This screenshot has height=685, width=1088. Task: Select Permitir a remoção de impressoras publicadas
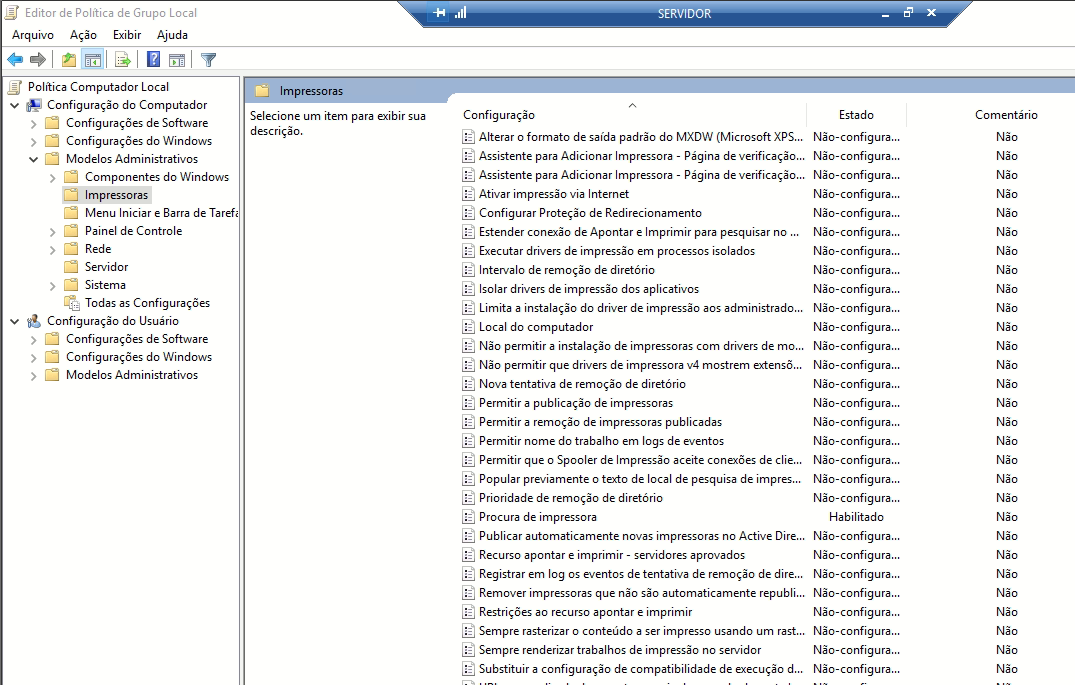pyautogui.click(x=600, y=422)
